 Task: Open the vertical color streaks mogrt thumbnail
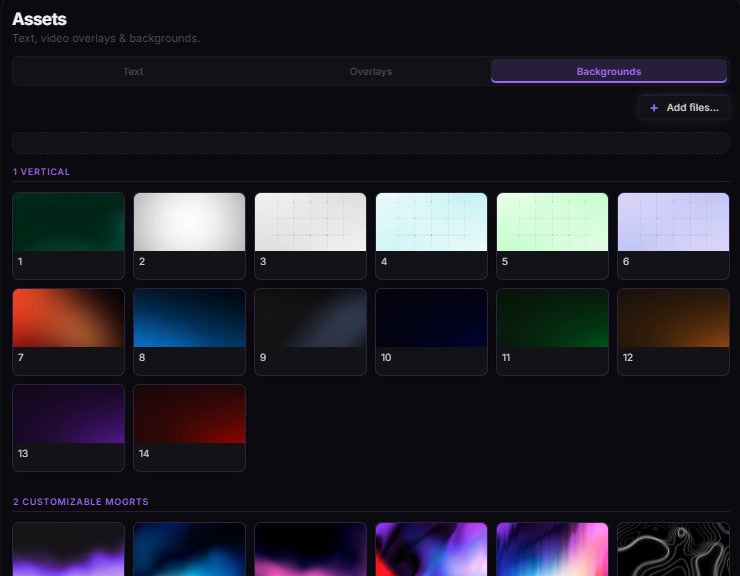552,549
